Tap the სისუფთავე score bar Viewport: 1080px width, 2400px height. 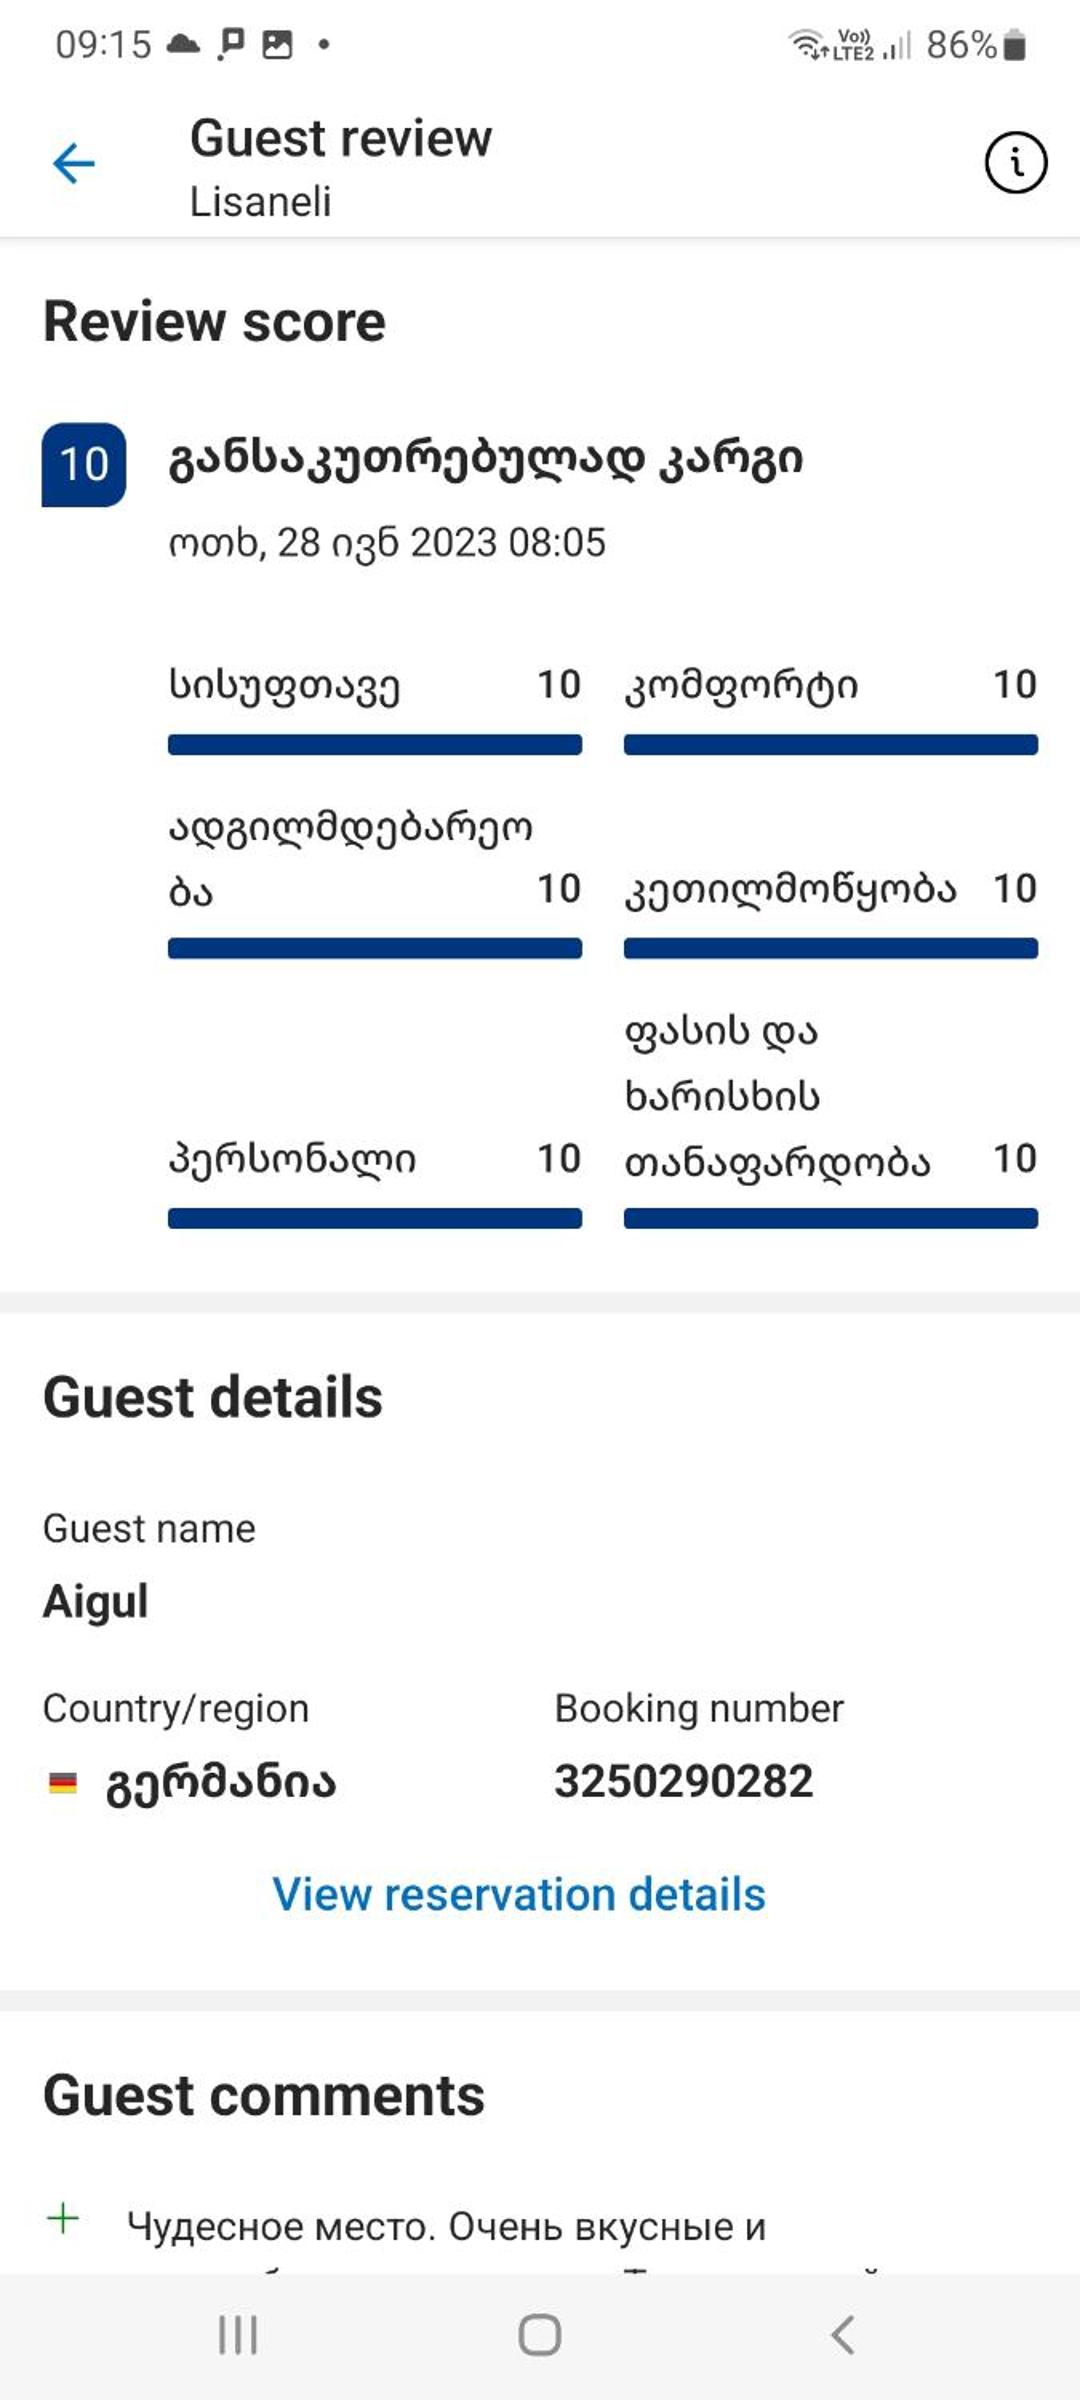[x=375, y=745]
